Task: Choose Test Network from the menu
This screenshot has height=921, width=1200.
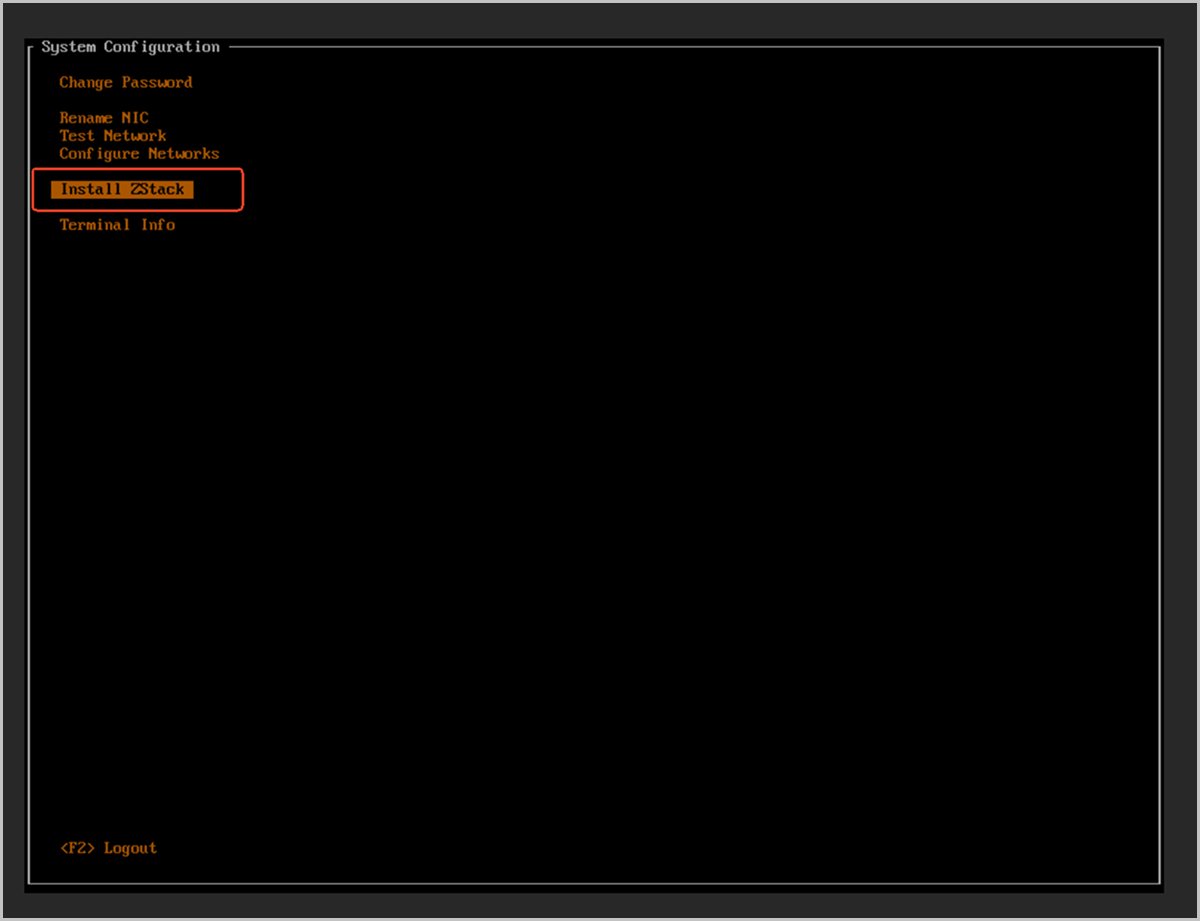Action: [x=113, y=136]
